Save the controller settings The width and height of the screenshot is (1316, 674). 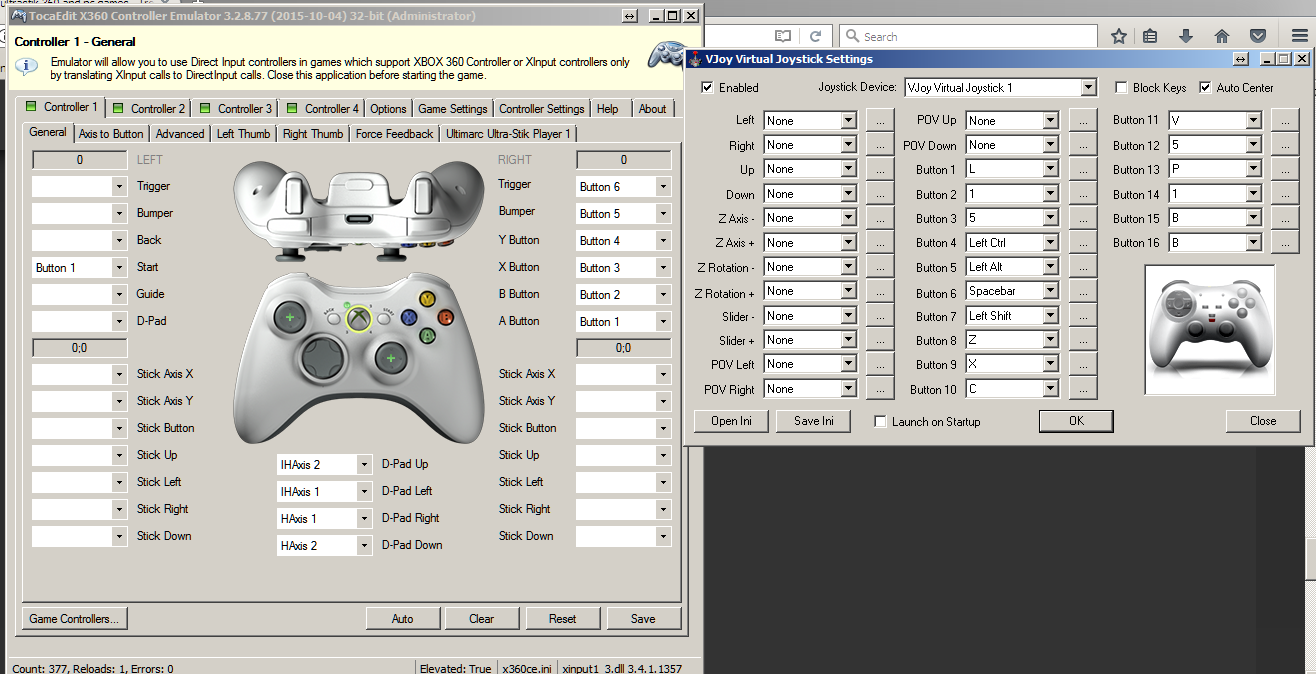click(643, 619)
